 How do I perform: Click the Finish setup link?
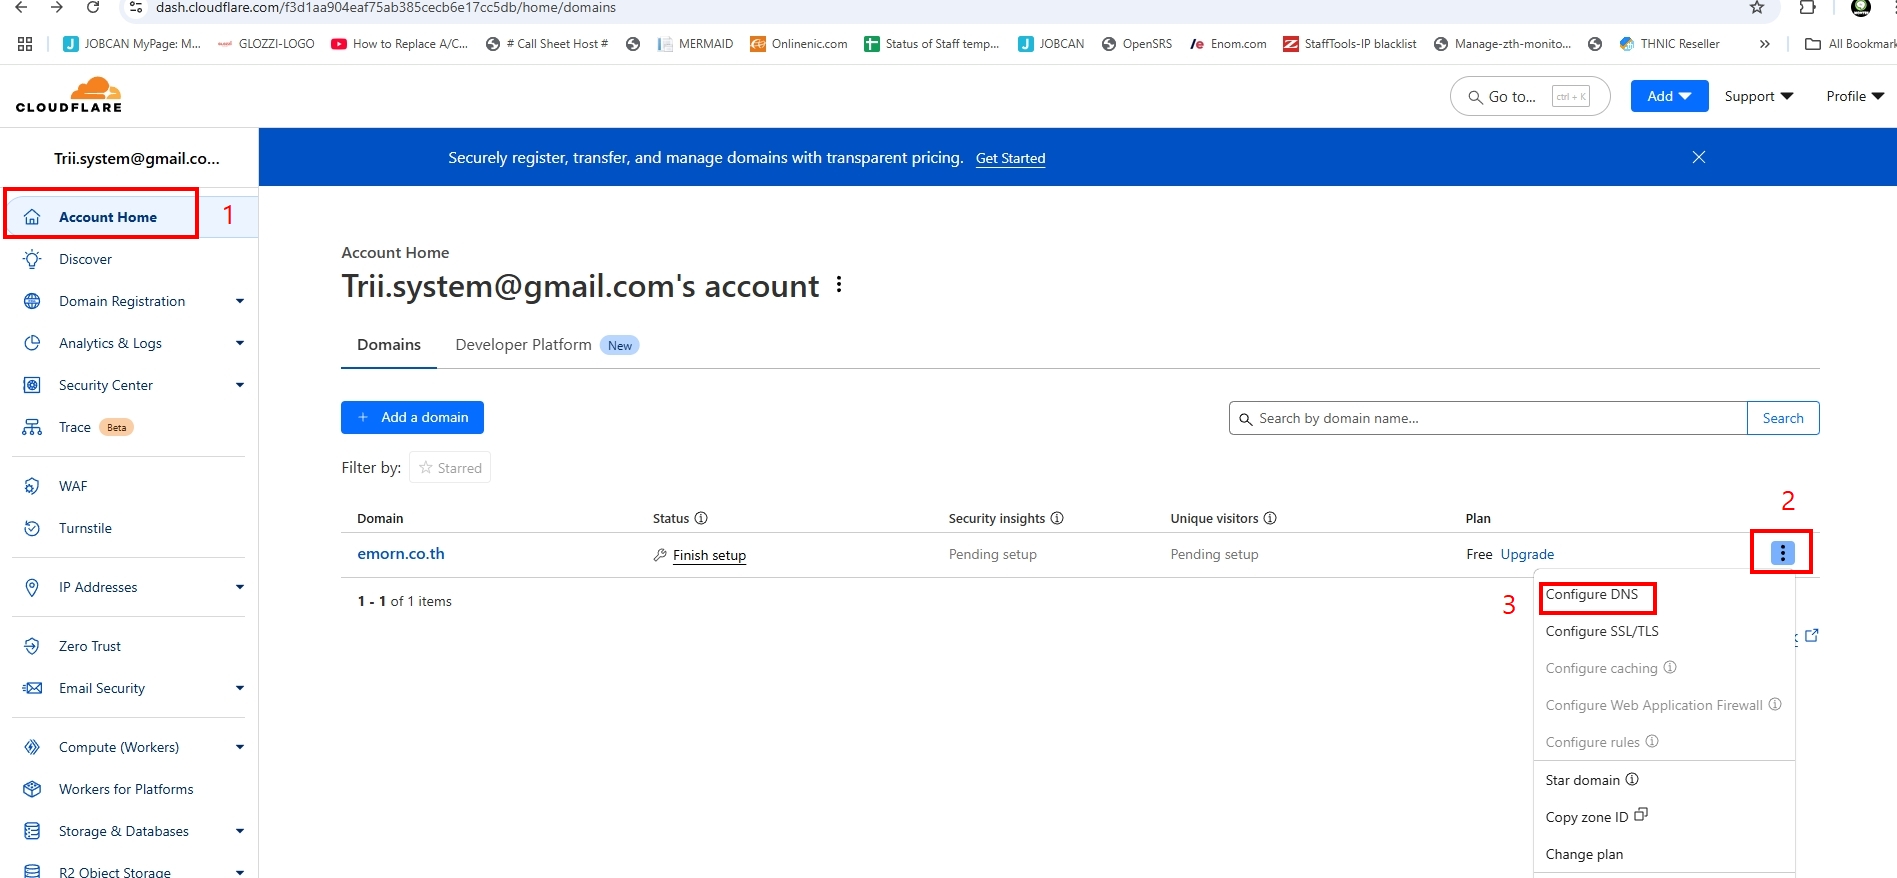[x=709, y=555]
